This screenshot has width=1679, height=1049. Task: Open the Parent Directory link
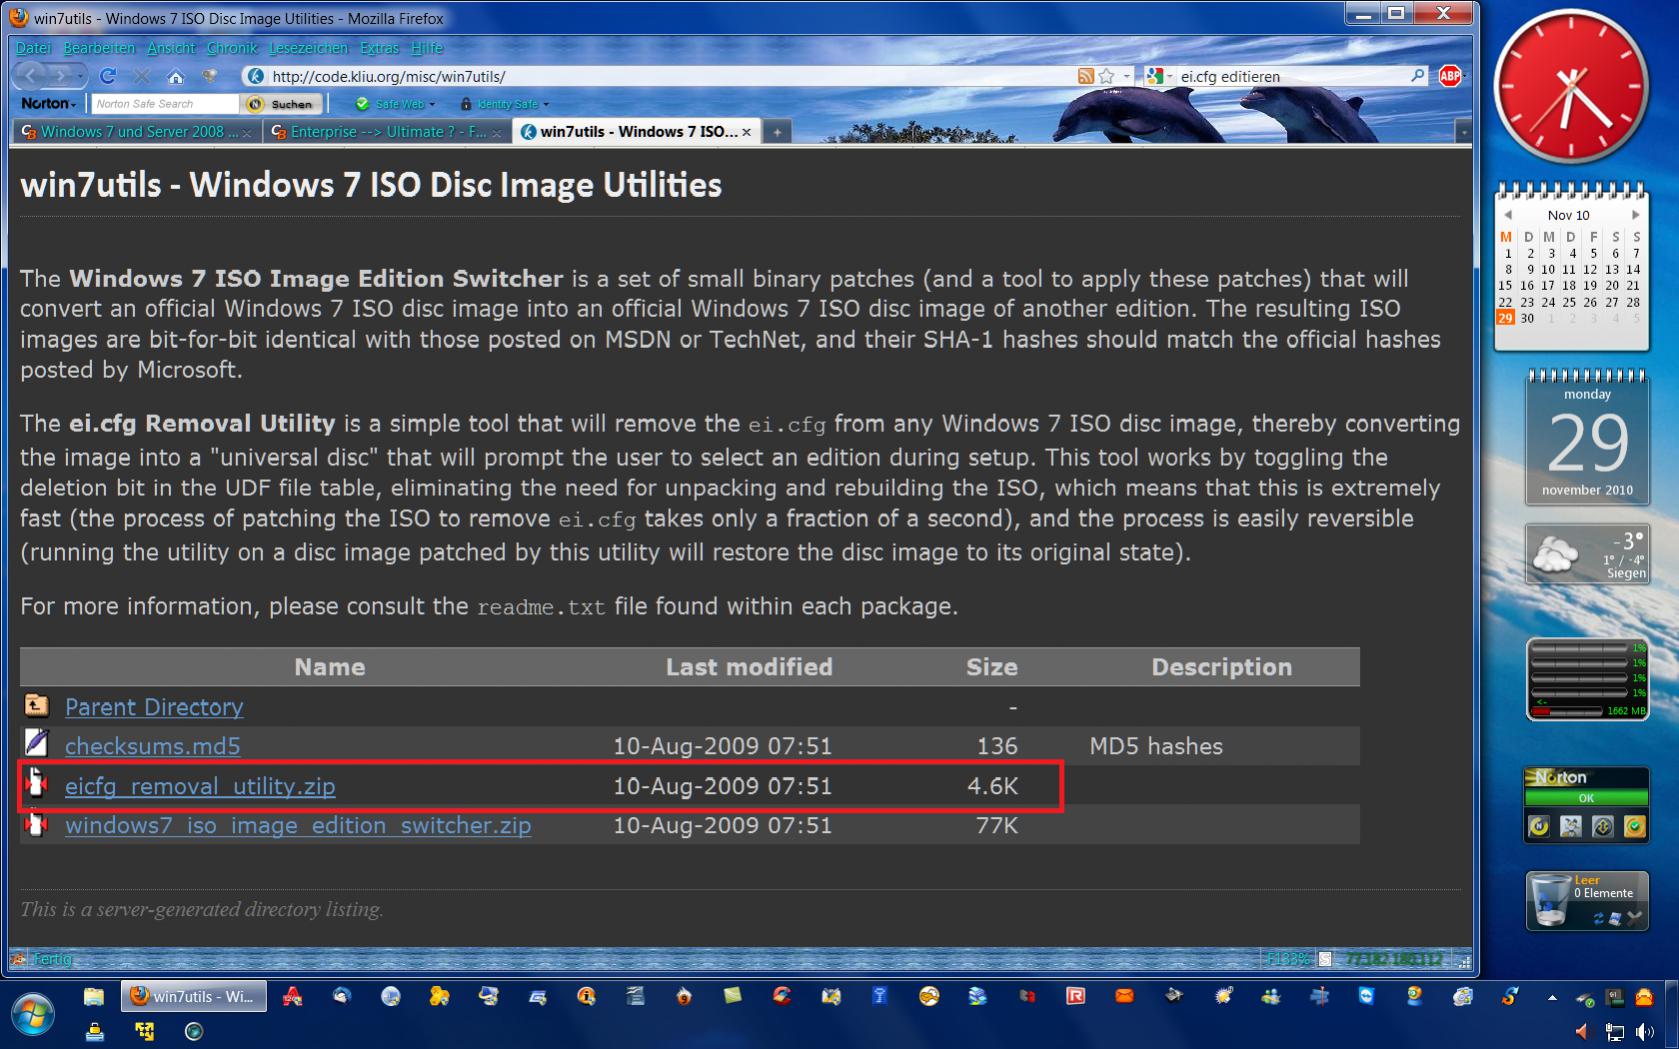[154, 706]
